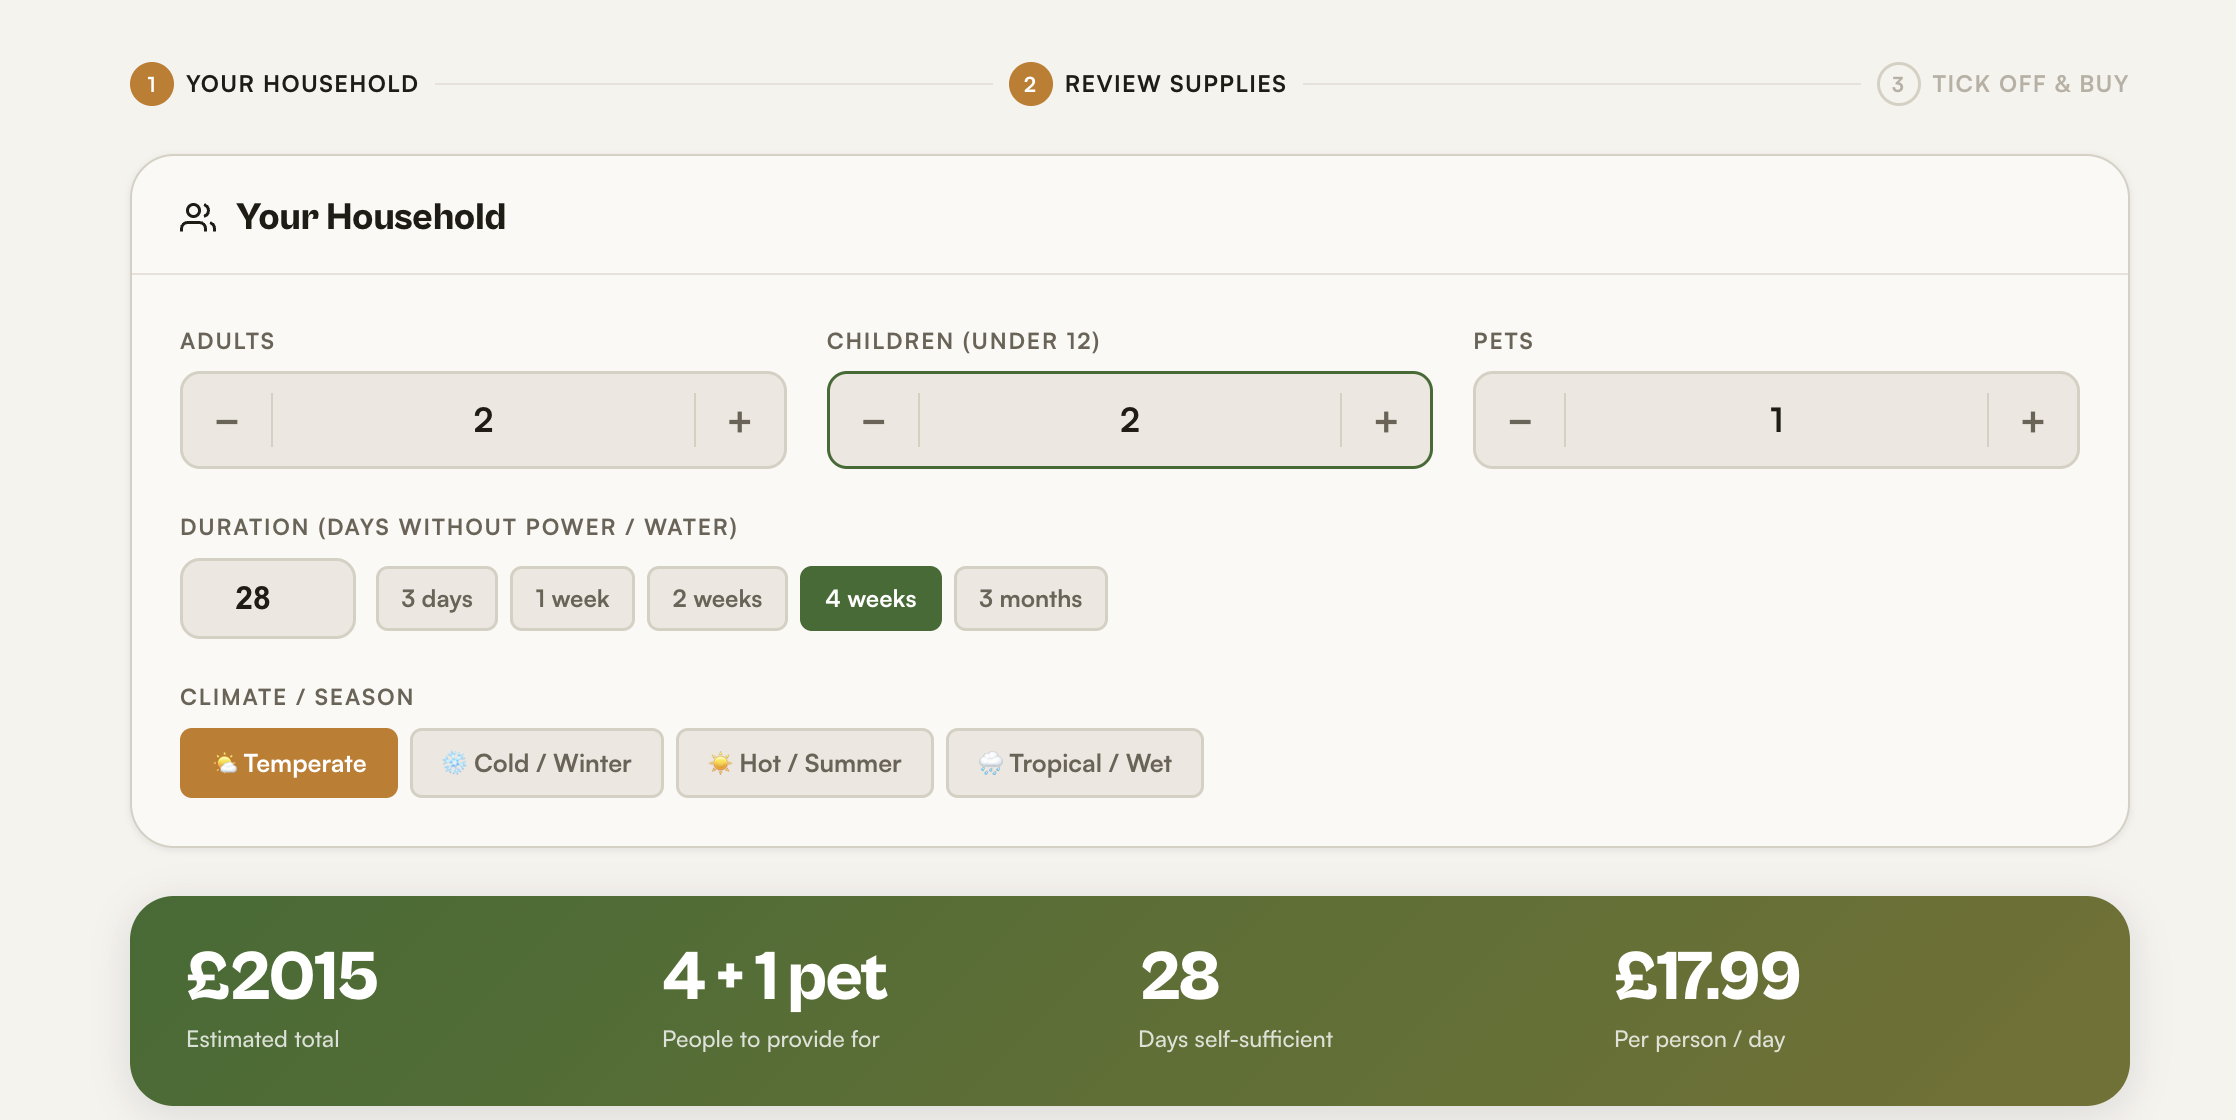Image resolution: width=2236 pixels, height=1120 pixels.
Task: Click the Adults value field showing 2
Action: (x=483, y=421)
